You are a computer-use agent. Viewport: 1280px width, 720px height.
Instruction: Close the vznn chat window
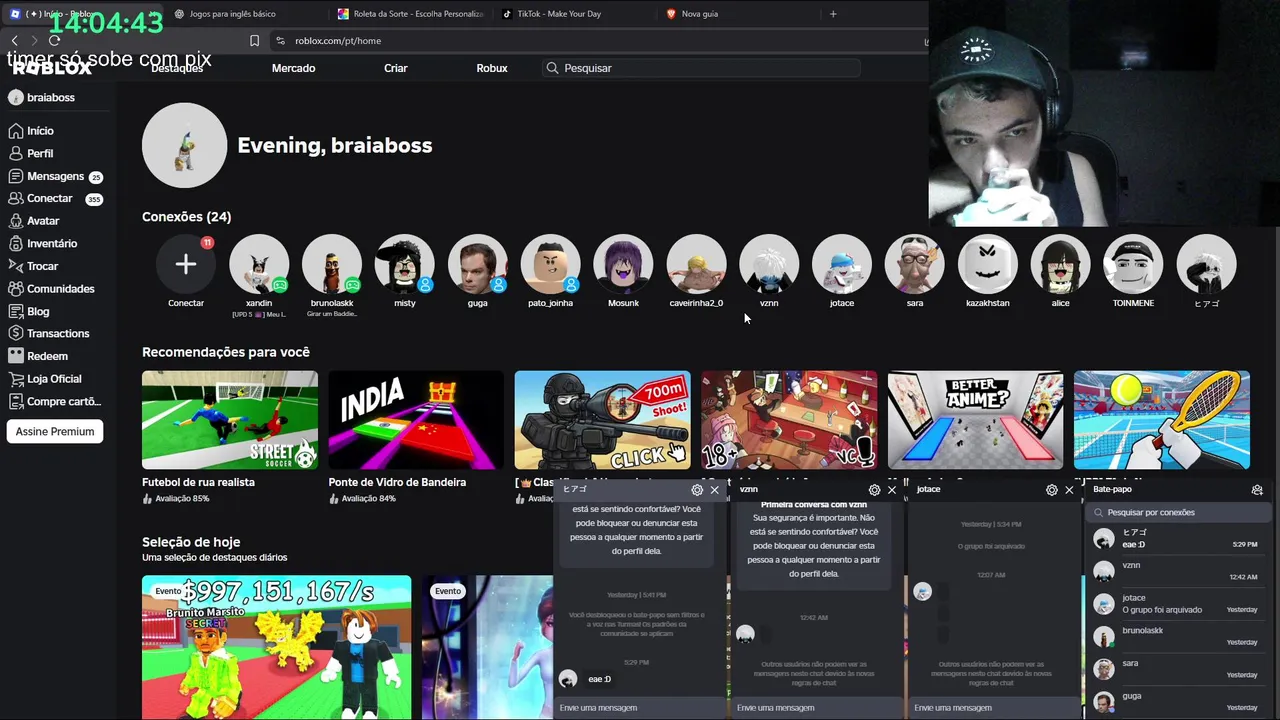(892, 490)
